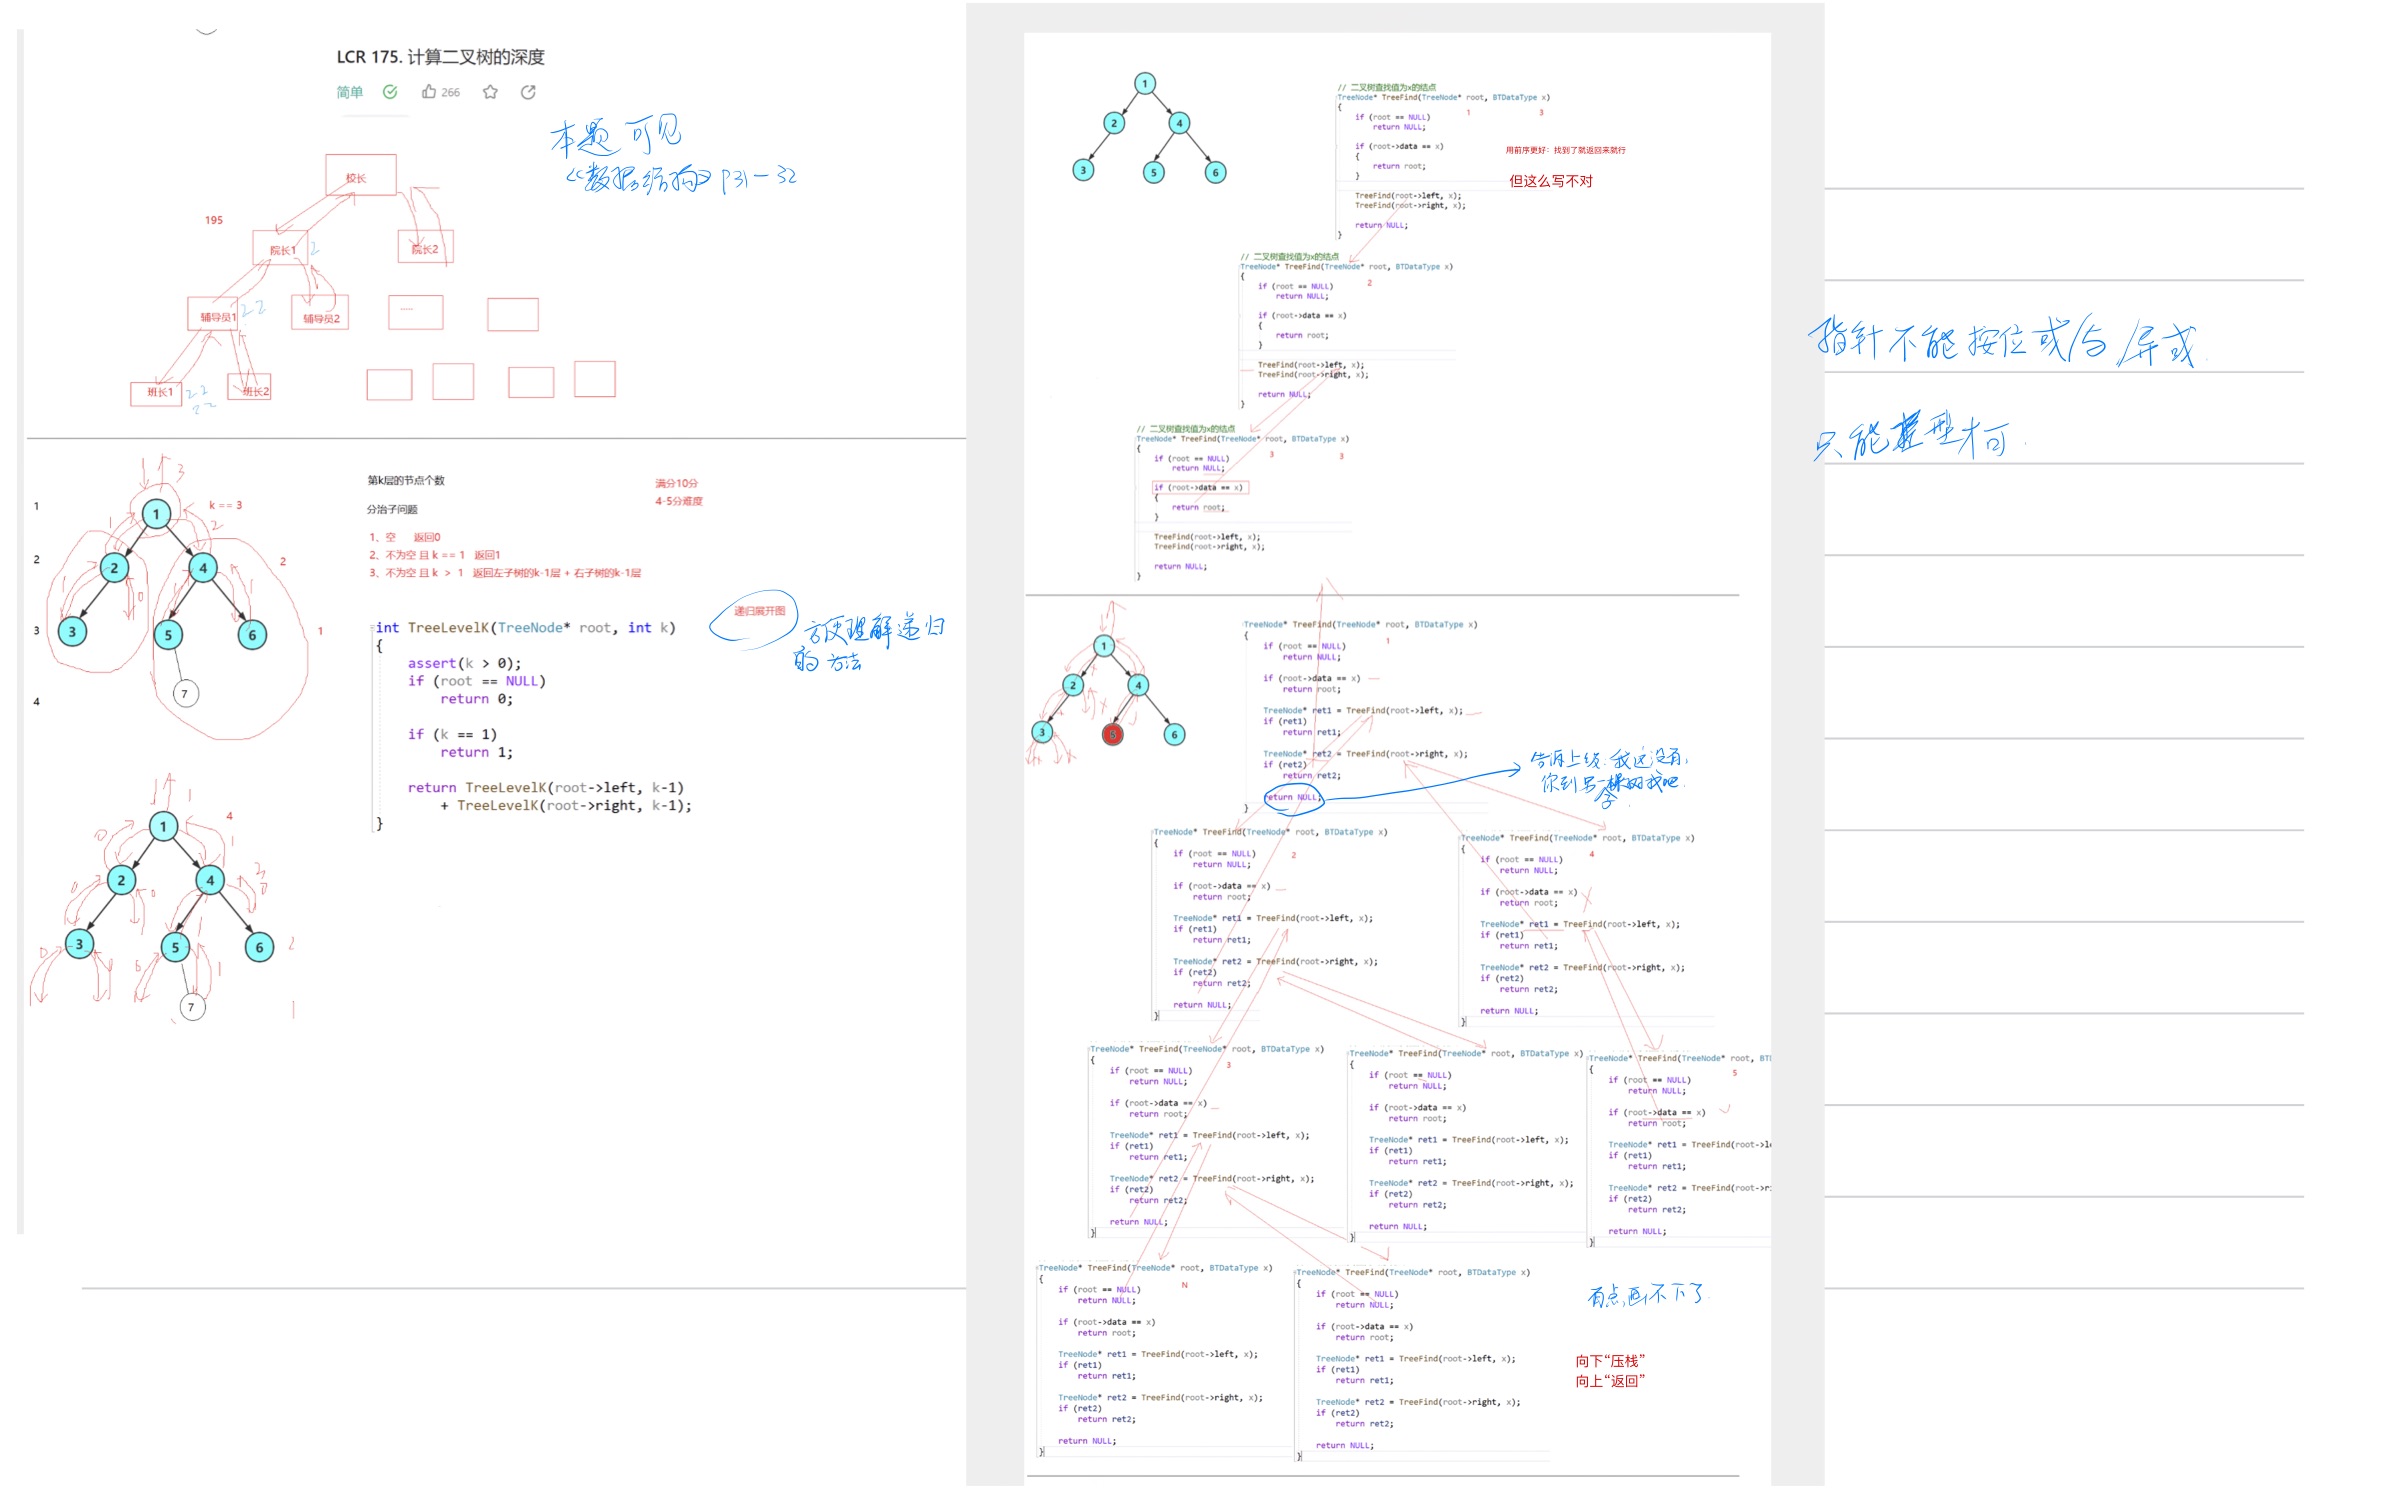Click the red 向下“压栈” note
Screen dimensions: 2386x1491
(x=1609, y=1361)
